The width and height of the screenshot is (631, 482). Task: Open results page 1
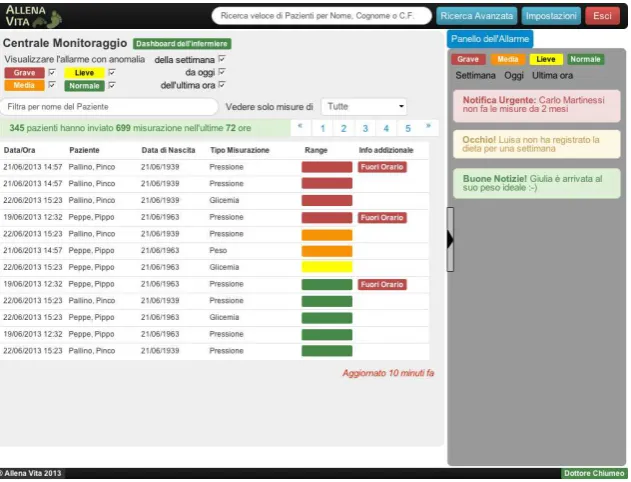pos(322,128)
